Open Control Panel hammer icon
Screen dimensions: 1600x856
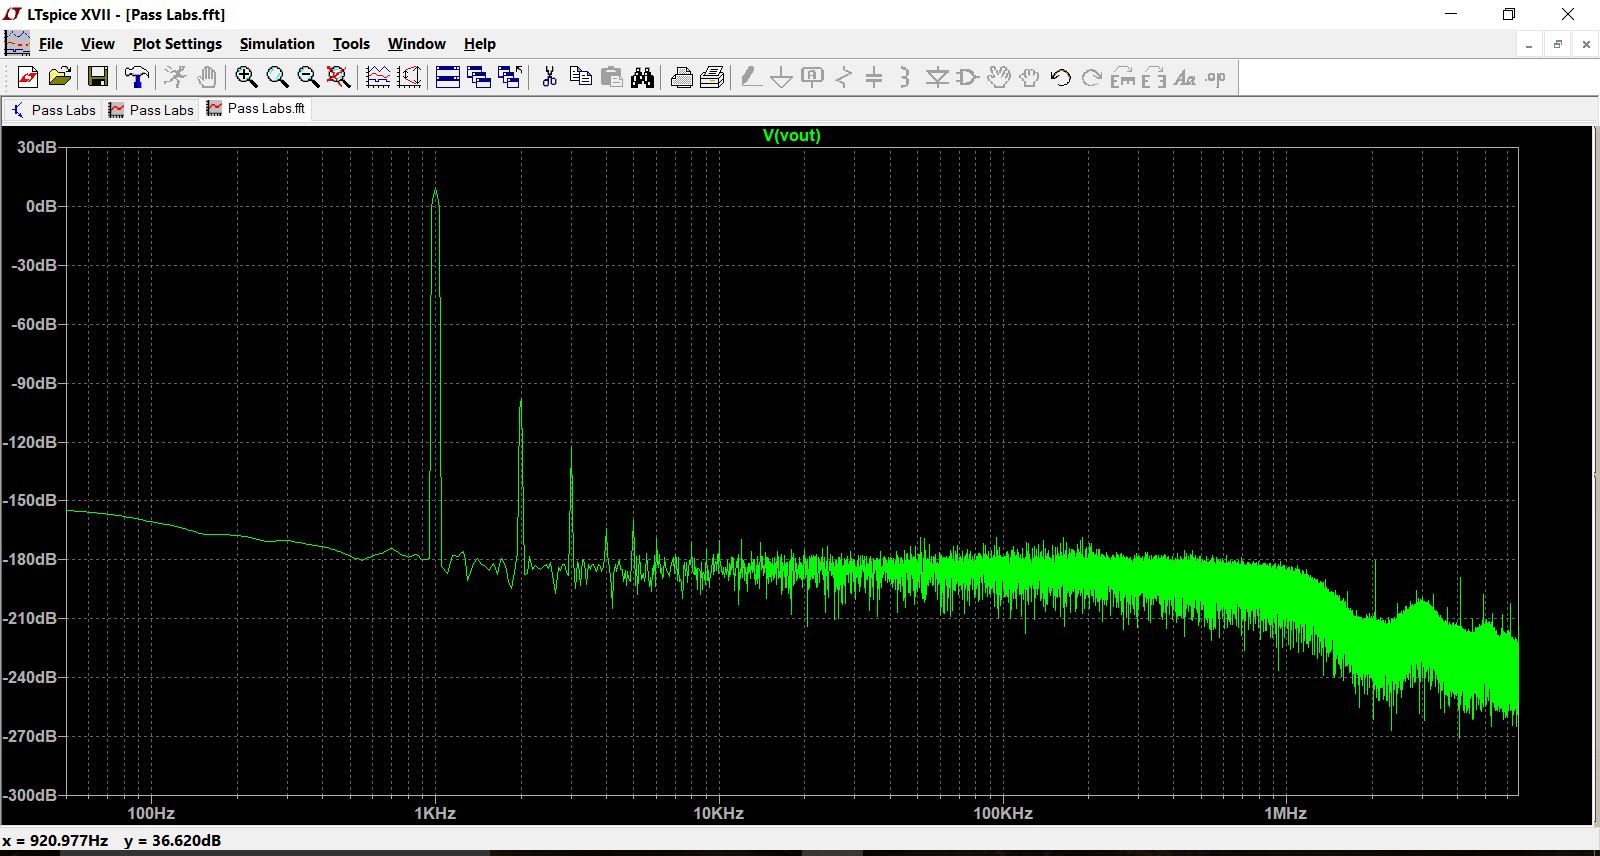[x=136, y=77]
